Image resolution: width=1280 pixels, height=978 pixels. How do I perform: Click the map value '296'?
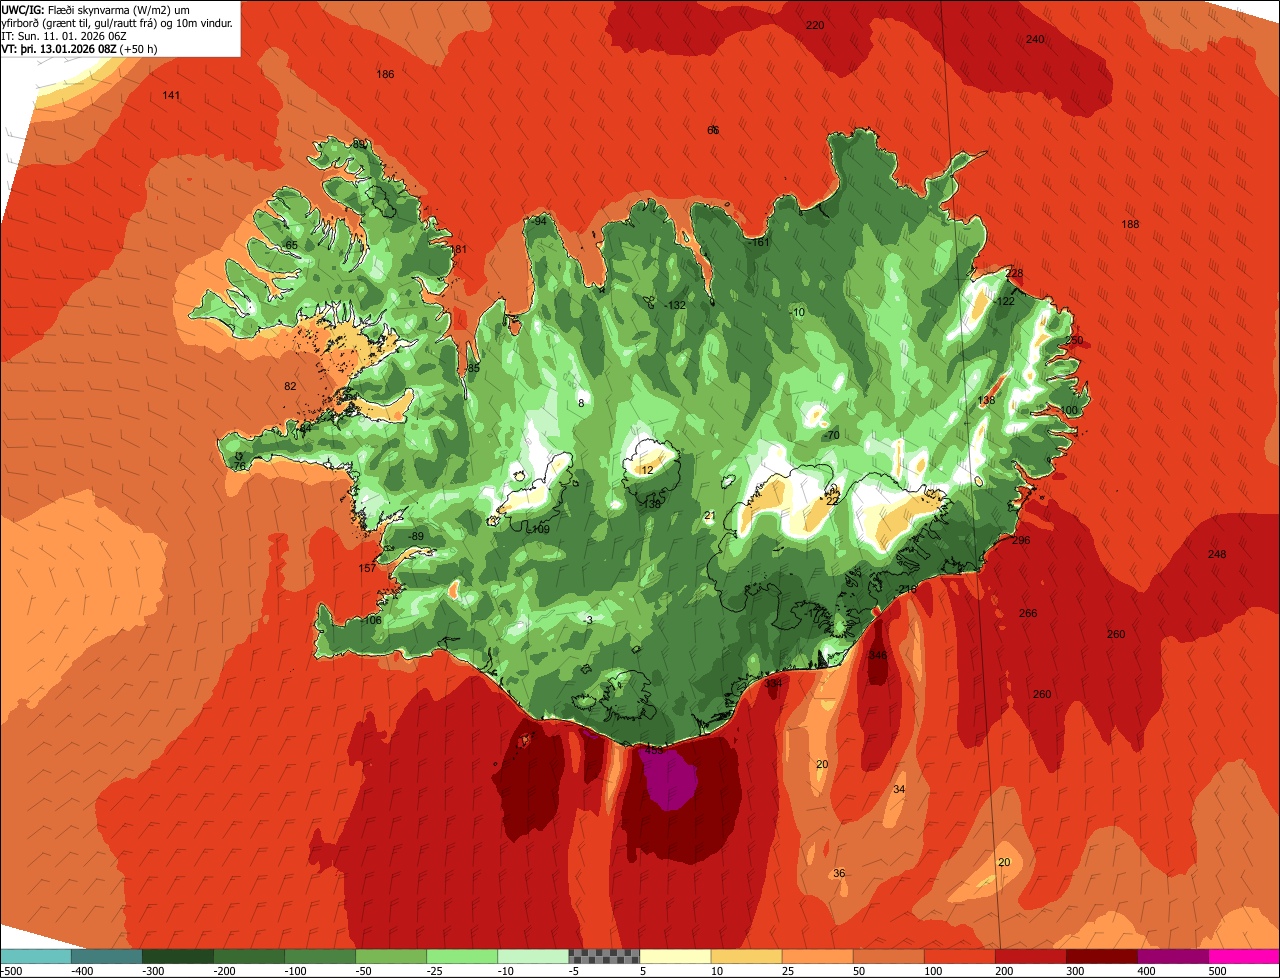point(1020,540)
